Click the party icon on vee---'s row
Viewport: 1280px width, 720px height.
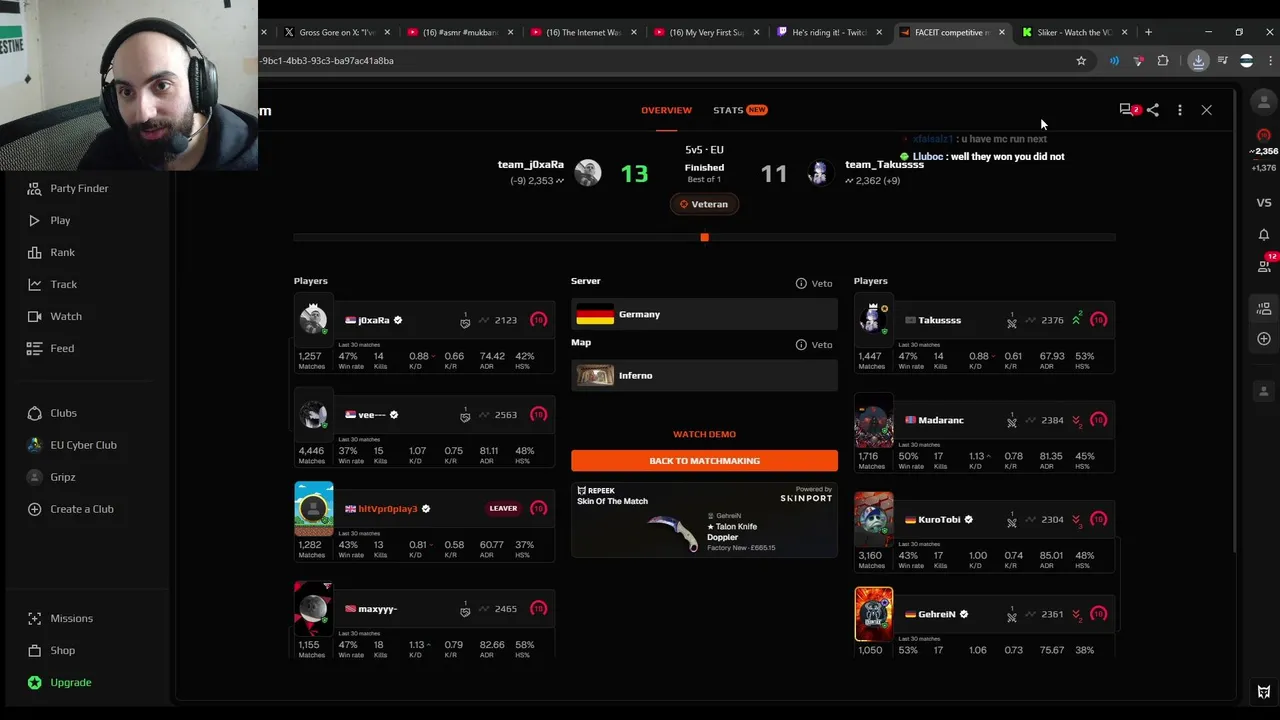[x=465, y=414]
